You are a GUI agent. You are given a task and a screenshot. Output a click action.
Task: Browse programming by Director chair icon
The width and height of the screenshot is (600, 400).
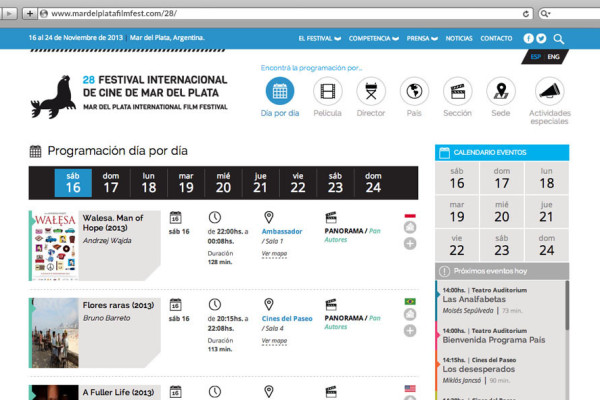coord(371,91)
